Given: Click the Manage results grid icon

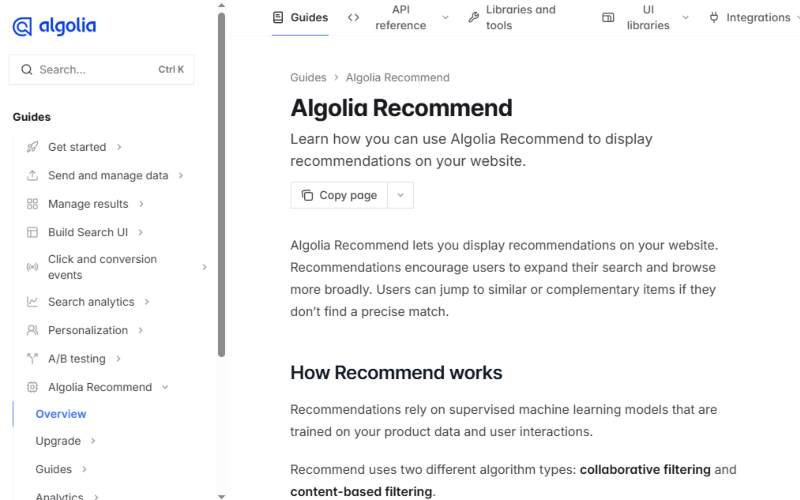Looking at the screenshot, I should point(32,204).
